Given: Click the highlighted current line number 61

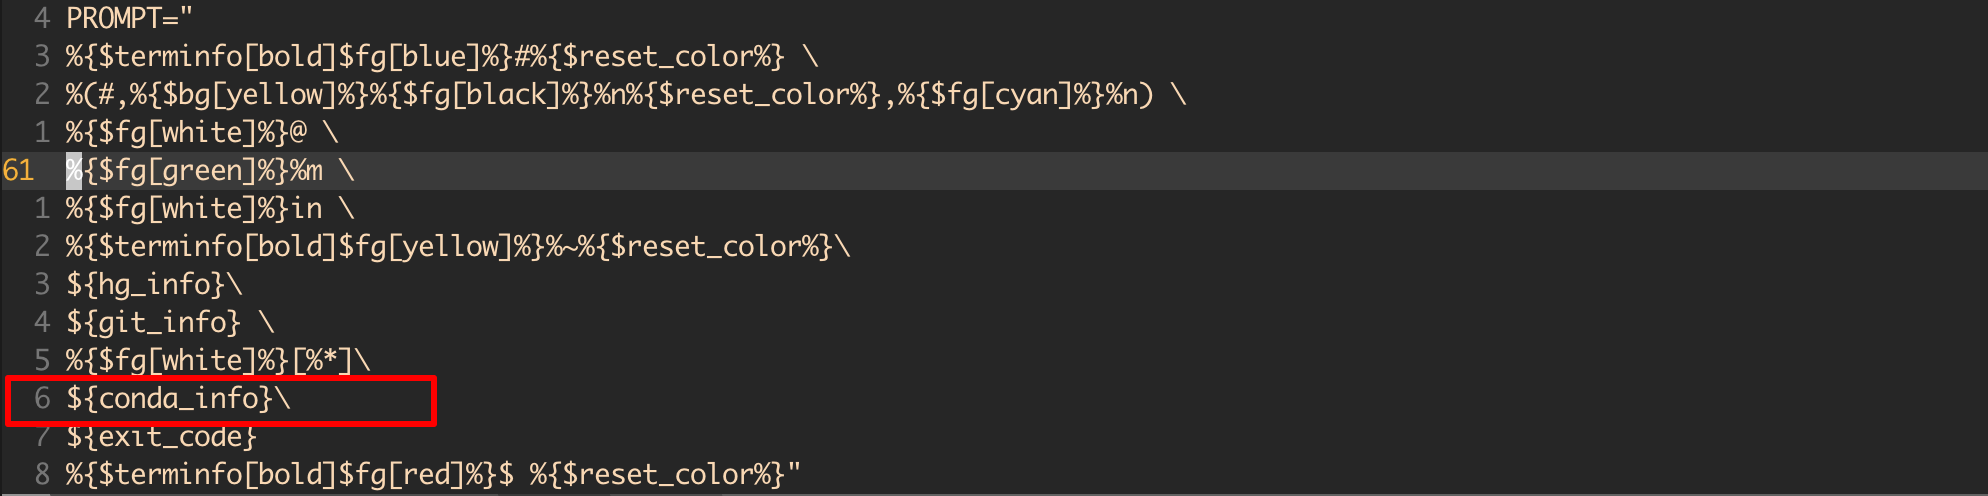Looking at the screenshot, I should coord(19,171).
